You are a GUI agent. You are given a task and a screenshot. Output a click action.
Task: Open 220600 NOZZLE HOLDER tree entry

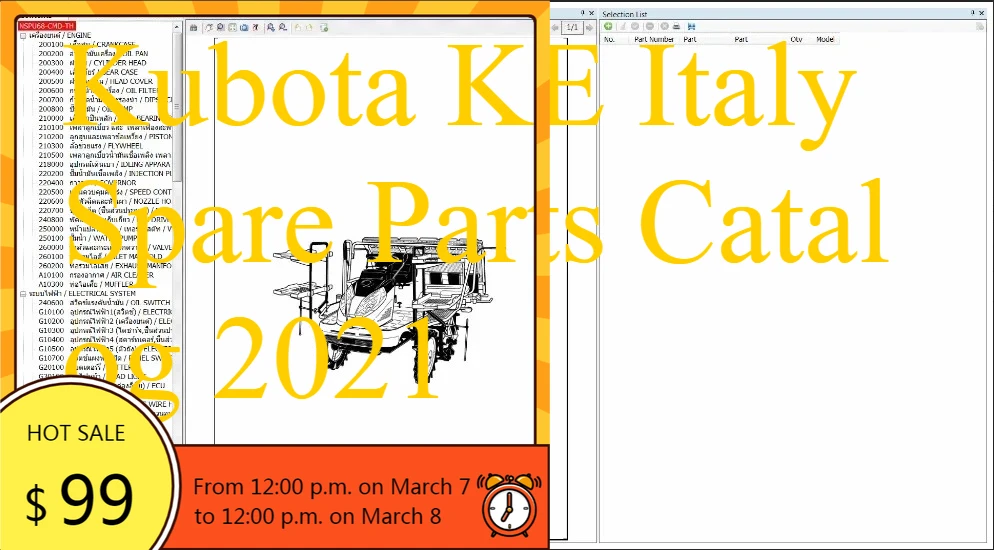105,201
